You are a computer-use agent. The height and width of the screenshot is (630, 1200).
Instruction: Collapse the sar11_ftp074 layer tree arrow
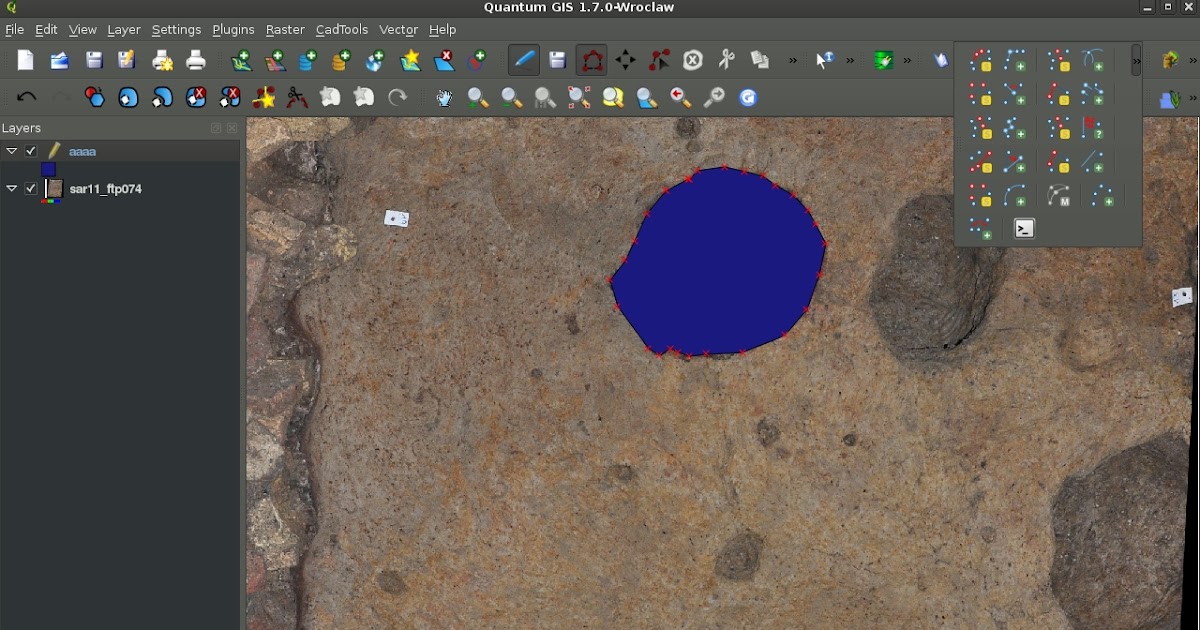[11, 188]
